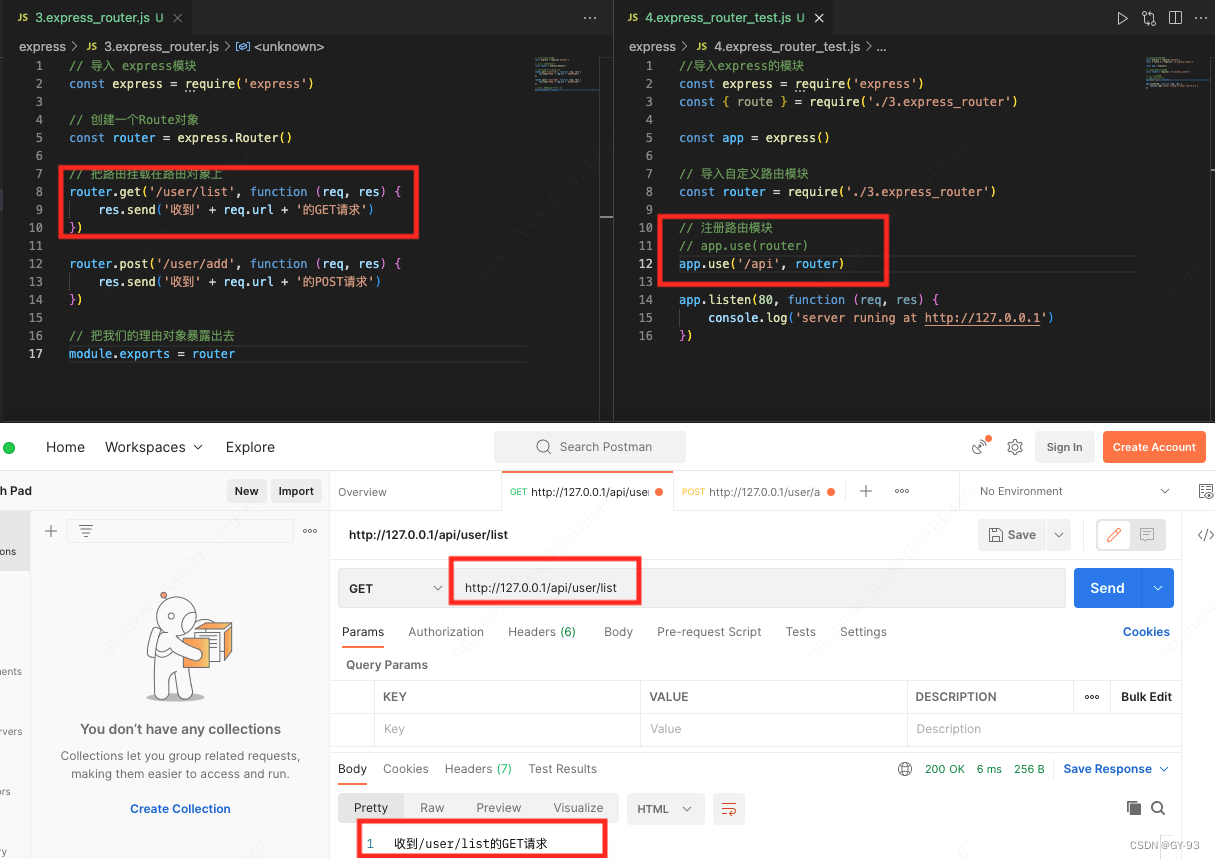This screenshot has height=859, width=1215.
Task: Open the Home page in Postman
Action: coord(65,447)
